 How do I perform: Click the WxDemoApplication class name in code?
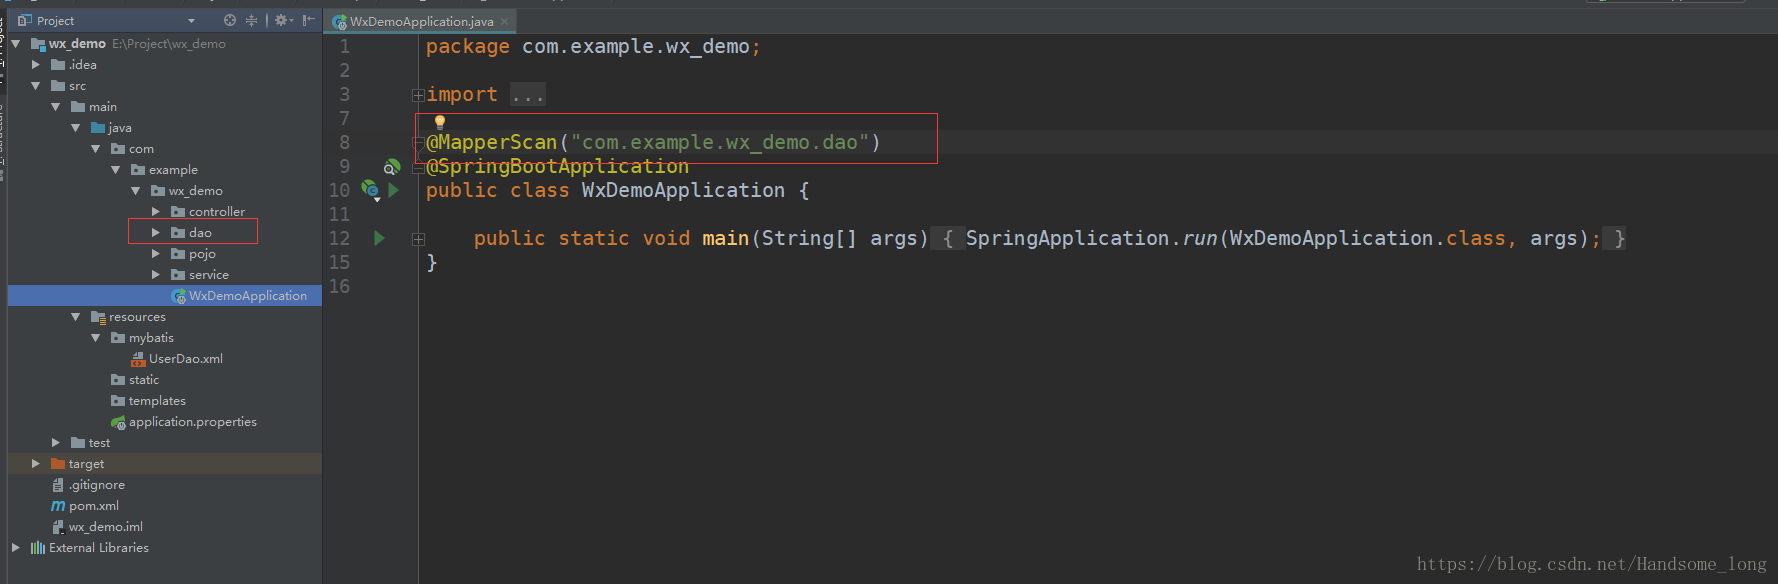coord(683,190)
